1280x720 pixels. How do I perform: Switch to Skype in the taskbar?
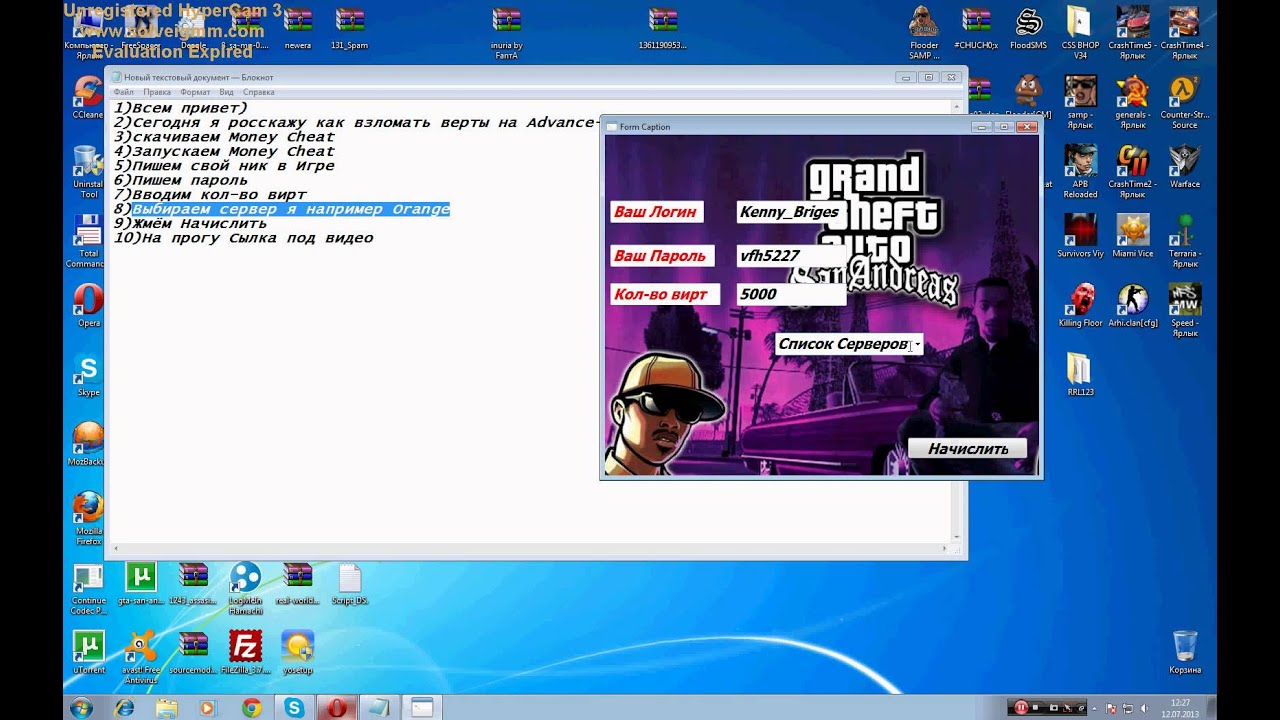point(294,708)
